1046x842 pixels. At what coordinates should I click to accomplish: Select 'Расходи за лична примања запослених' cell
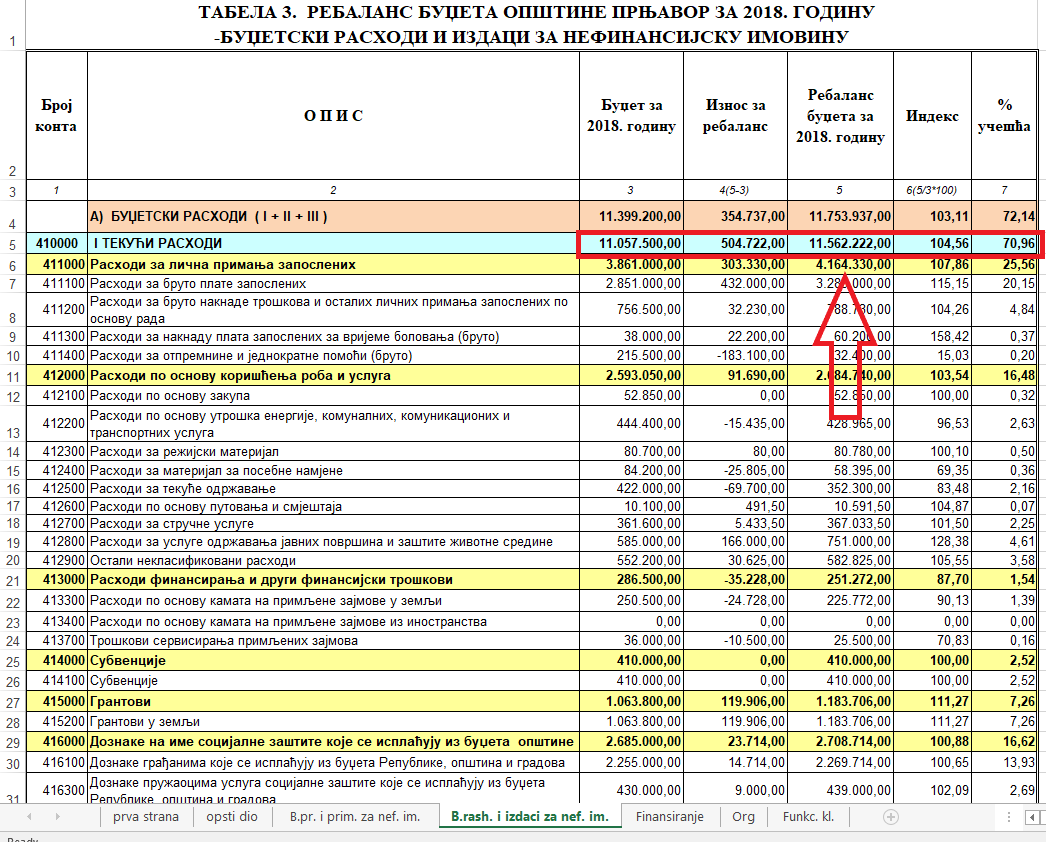(x=334, y=264)
